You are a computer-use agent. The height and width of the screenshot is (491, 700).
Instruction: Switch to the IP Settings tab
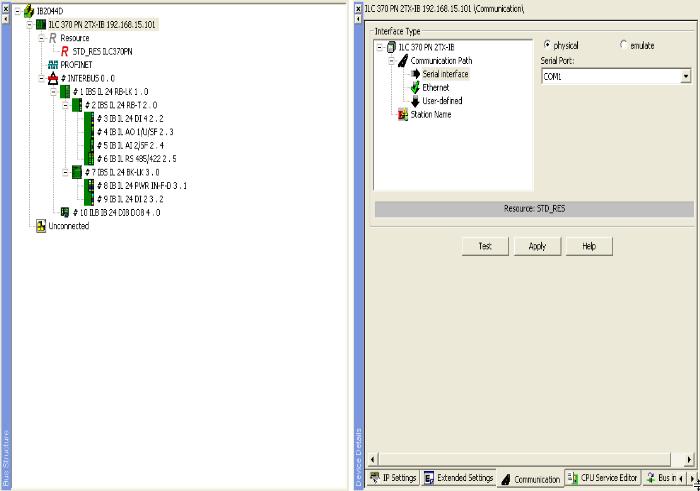[x=393, y=478]
